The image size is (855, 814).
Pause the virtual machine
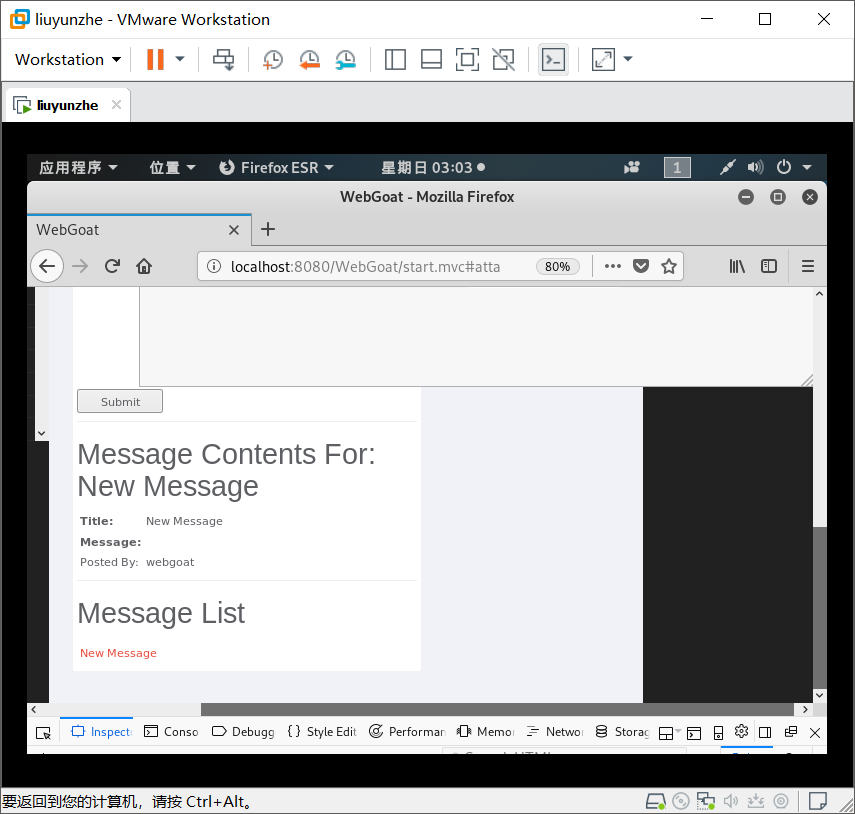155,59
